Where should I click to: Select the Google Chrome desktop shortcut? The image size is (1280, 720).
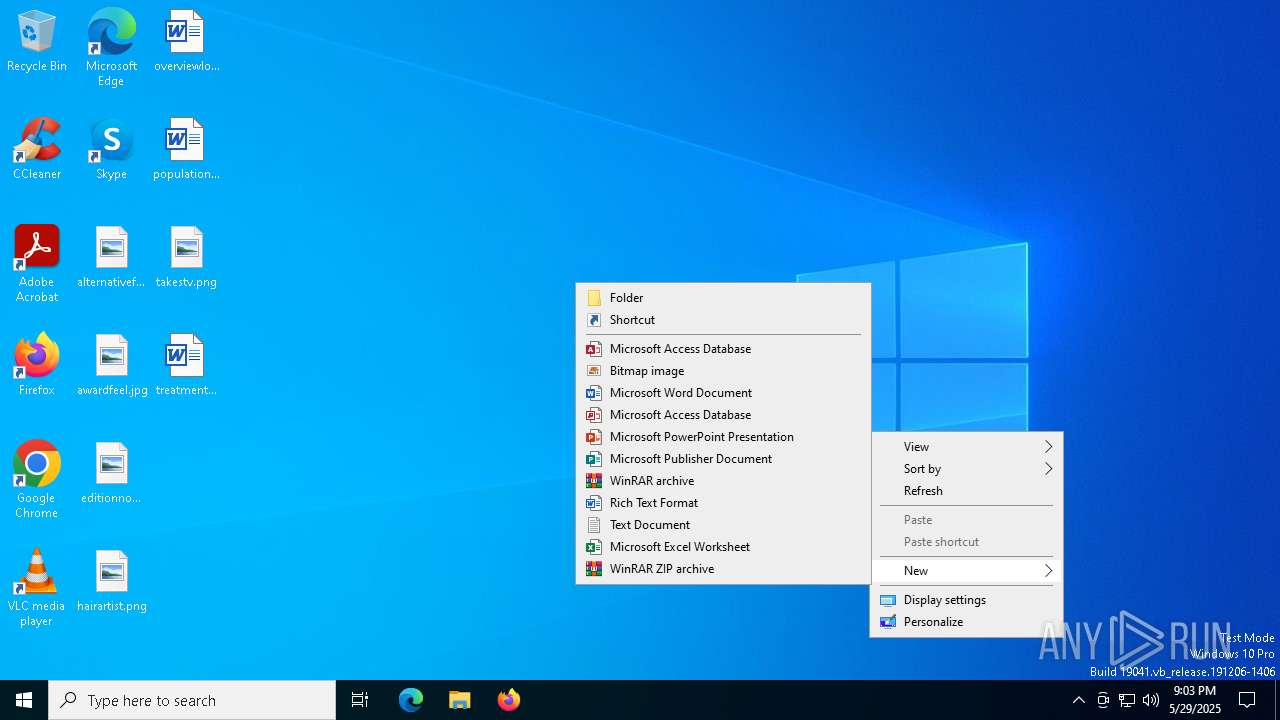pos(37,480)
